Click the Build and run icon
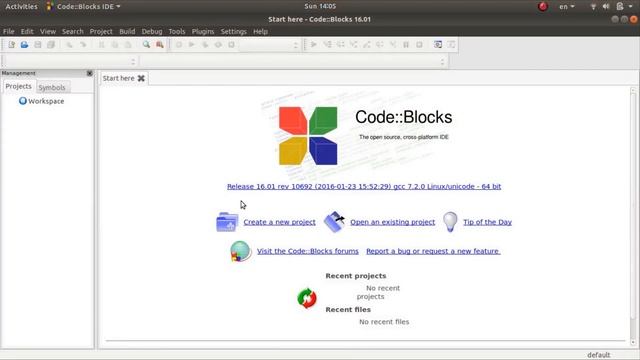Screen dimensions: 640x360 pyautogui.click(x=205, y=44)
